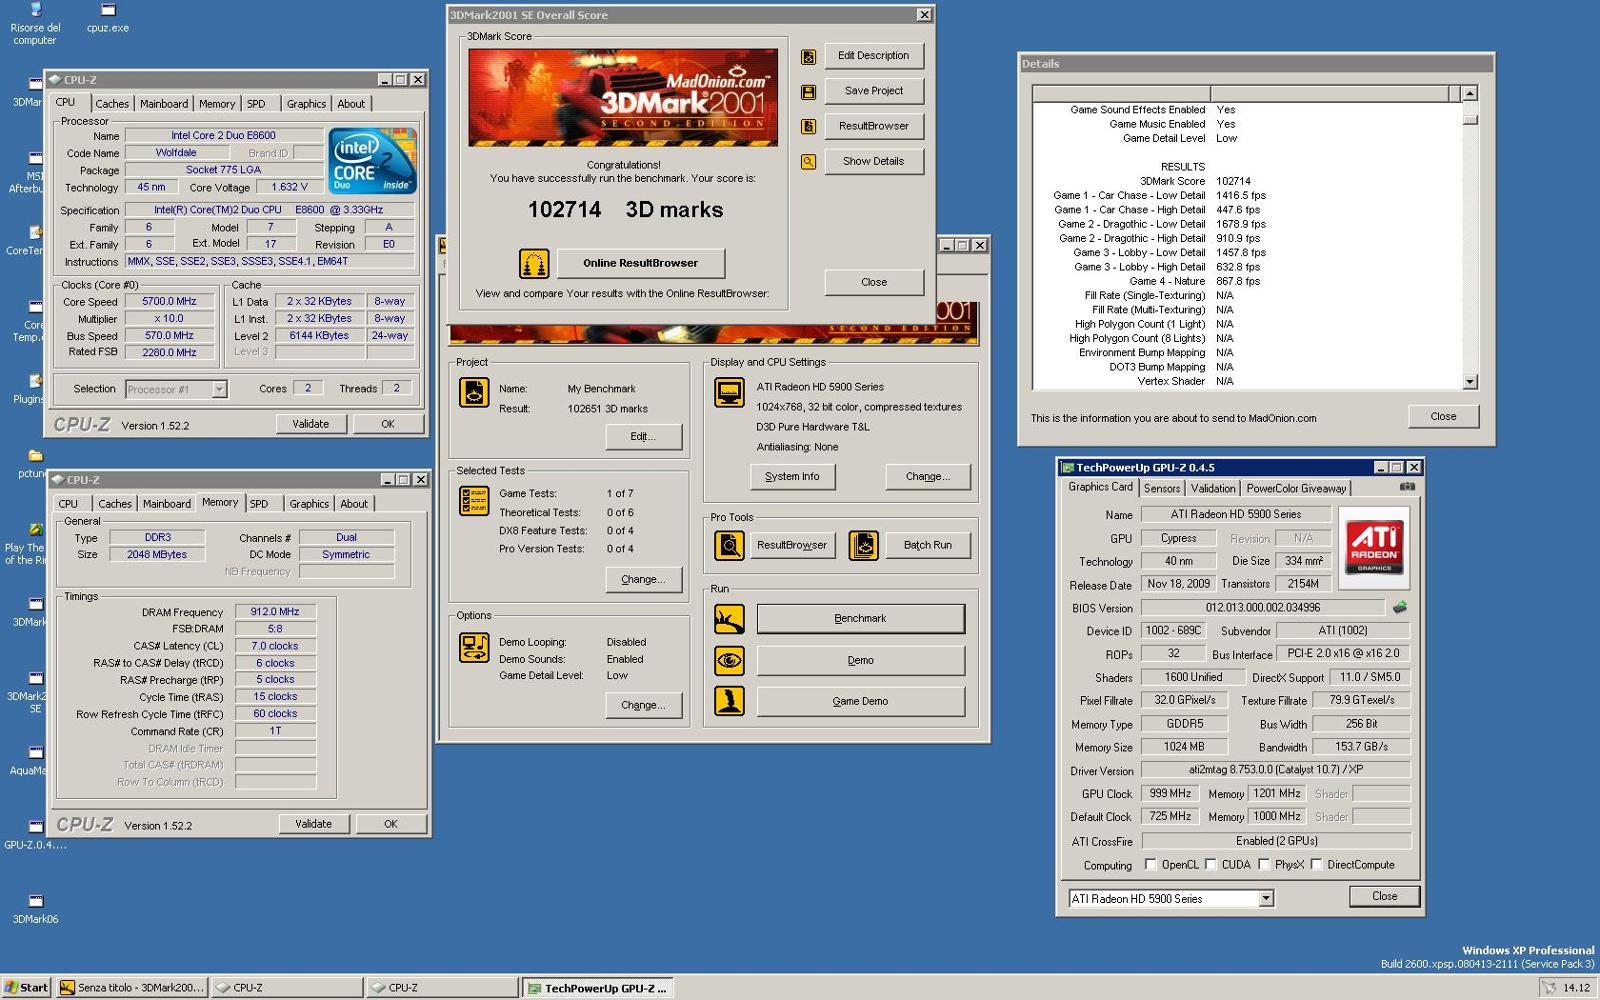Click the GPU-Z screenshot camera icon
Image resolution: width=1600 pixels, height=1000 pixels.
tap(1407, 487)
